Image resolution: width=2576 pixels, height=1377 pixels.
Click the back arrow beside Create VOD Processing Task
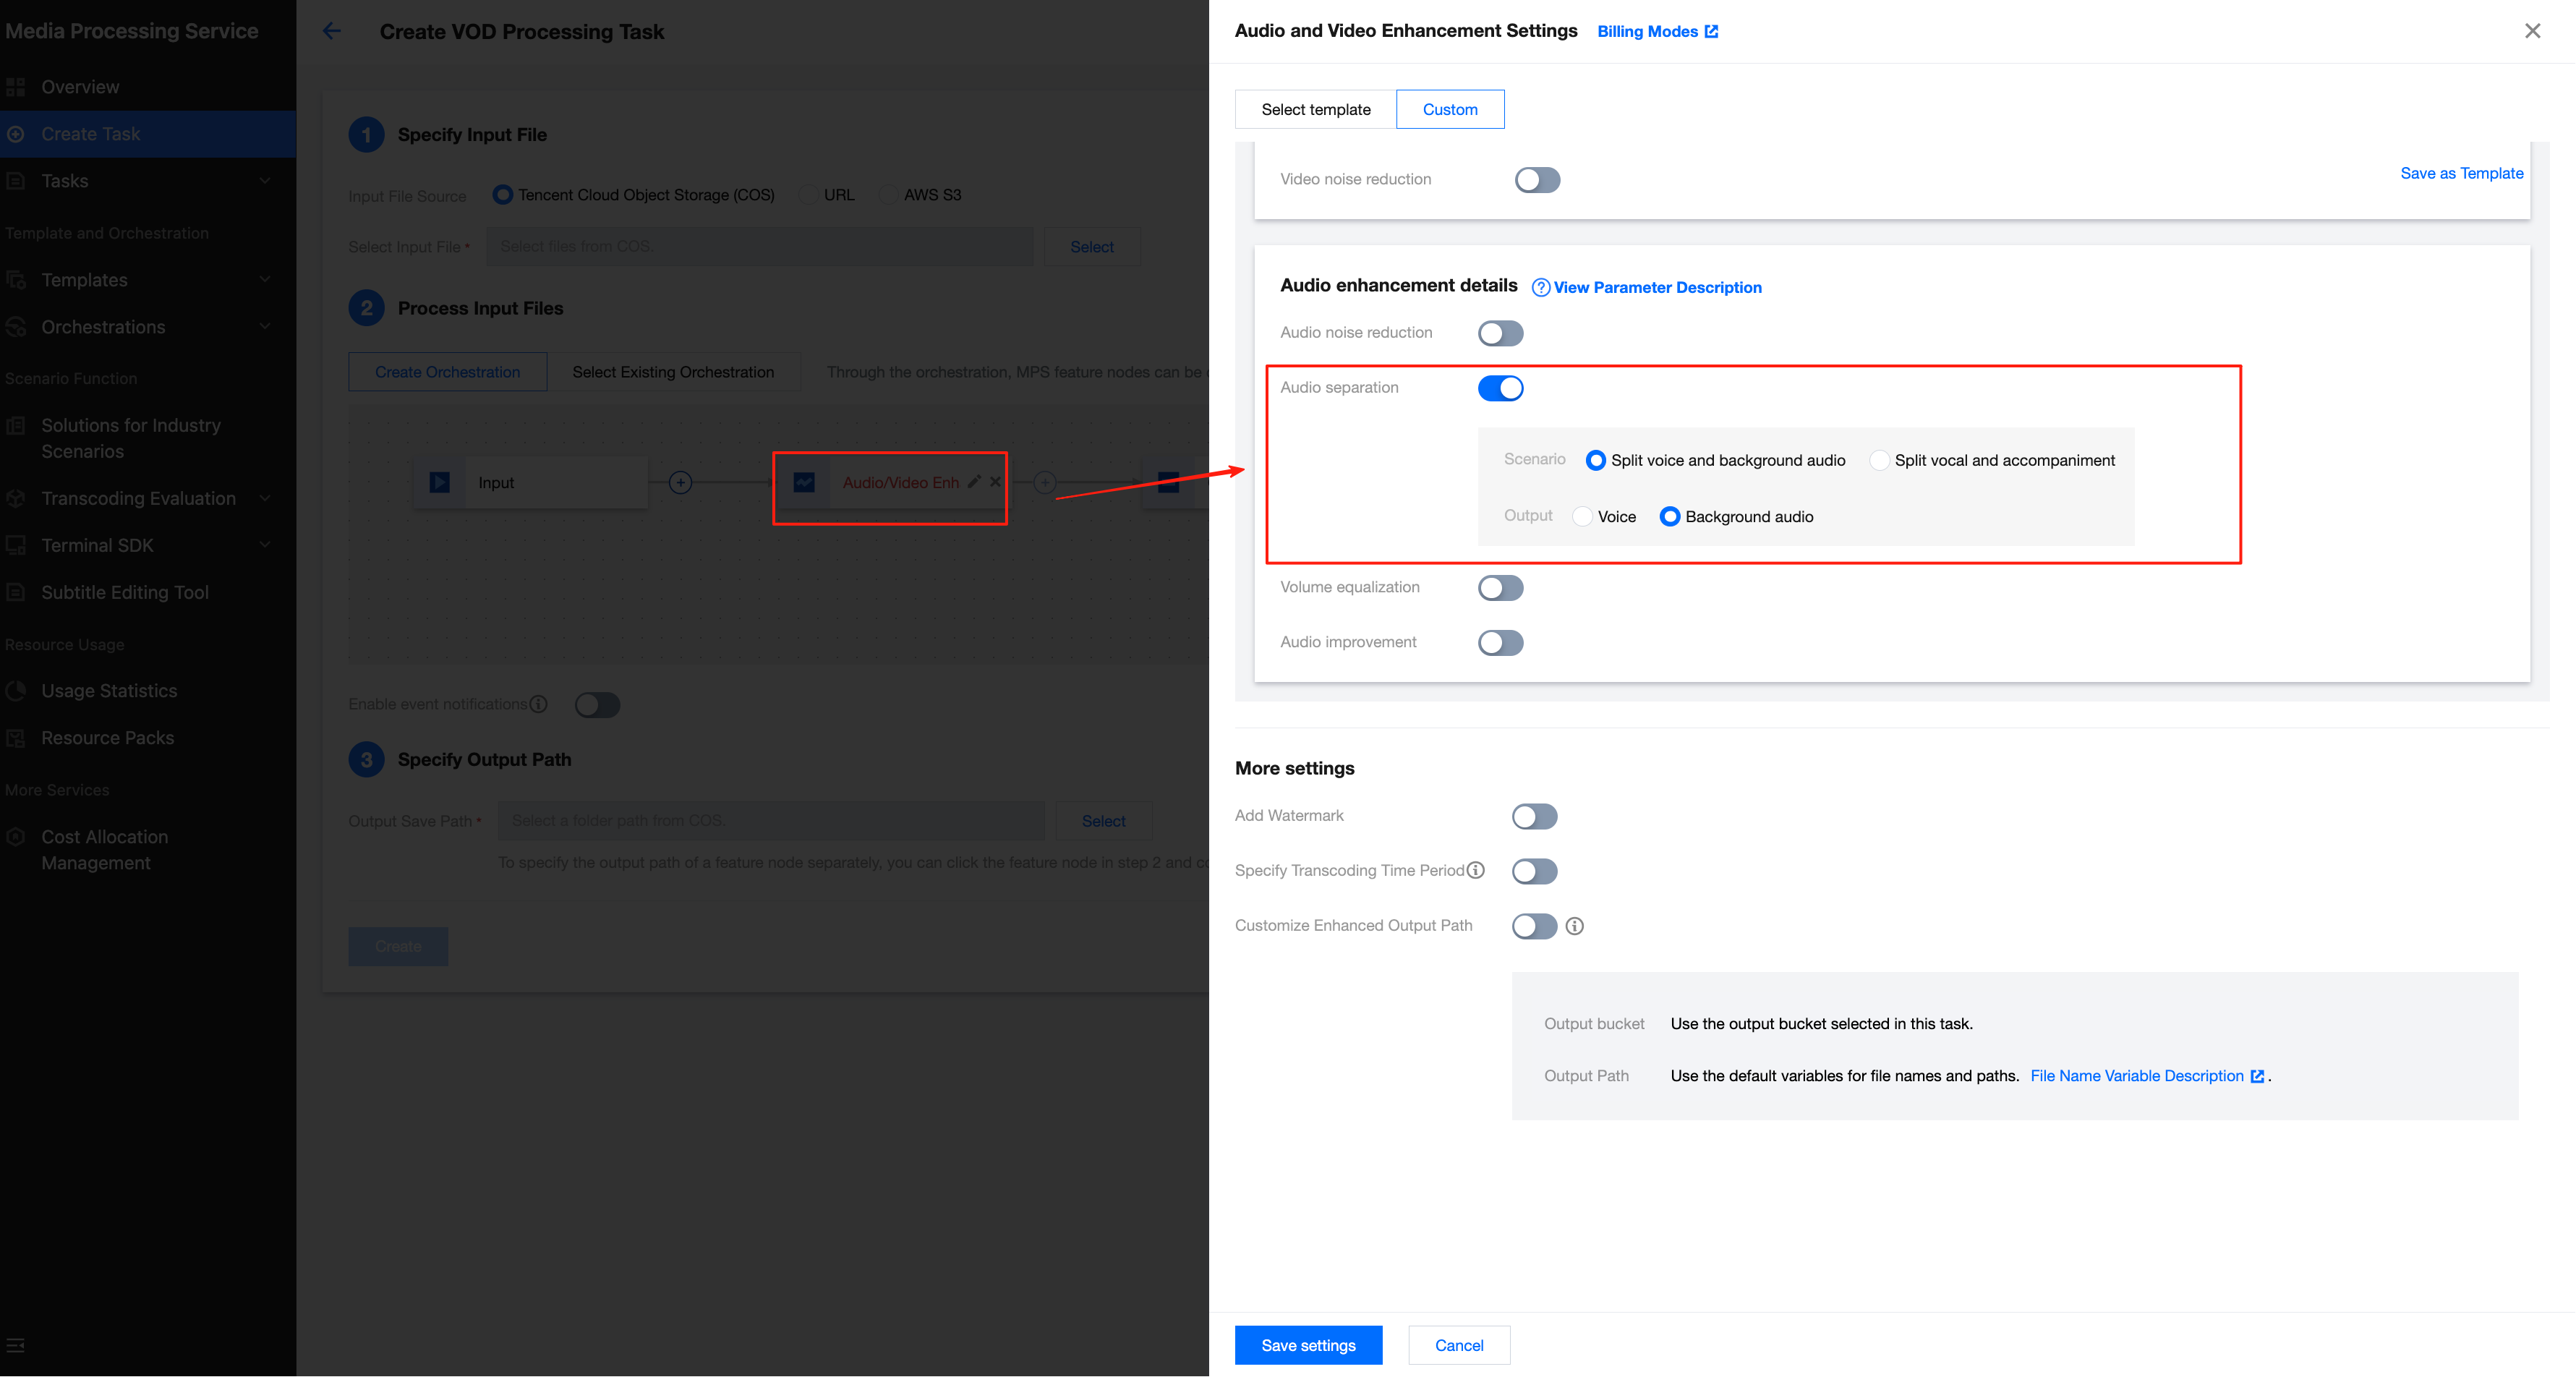pos(332,31)
